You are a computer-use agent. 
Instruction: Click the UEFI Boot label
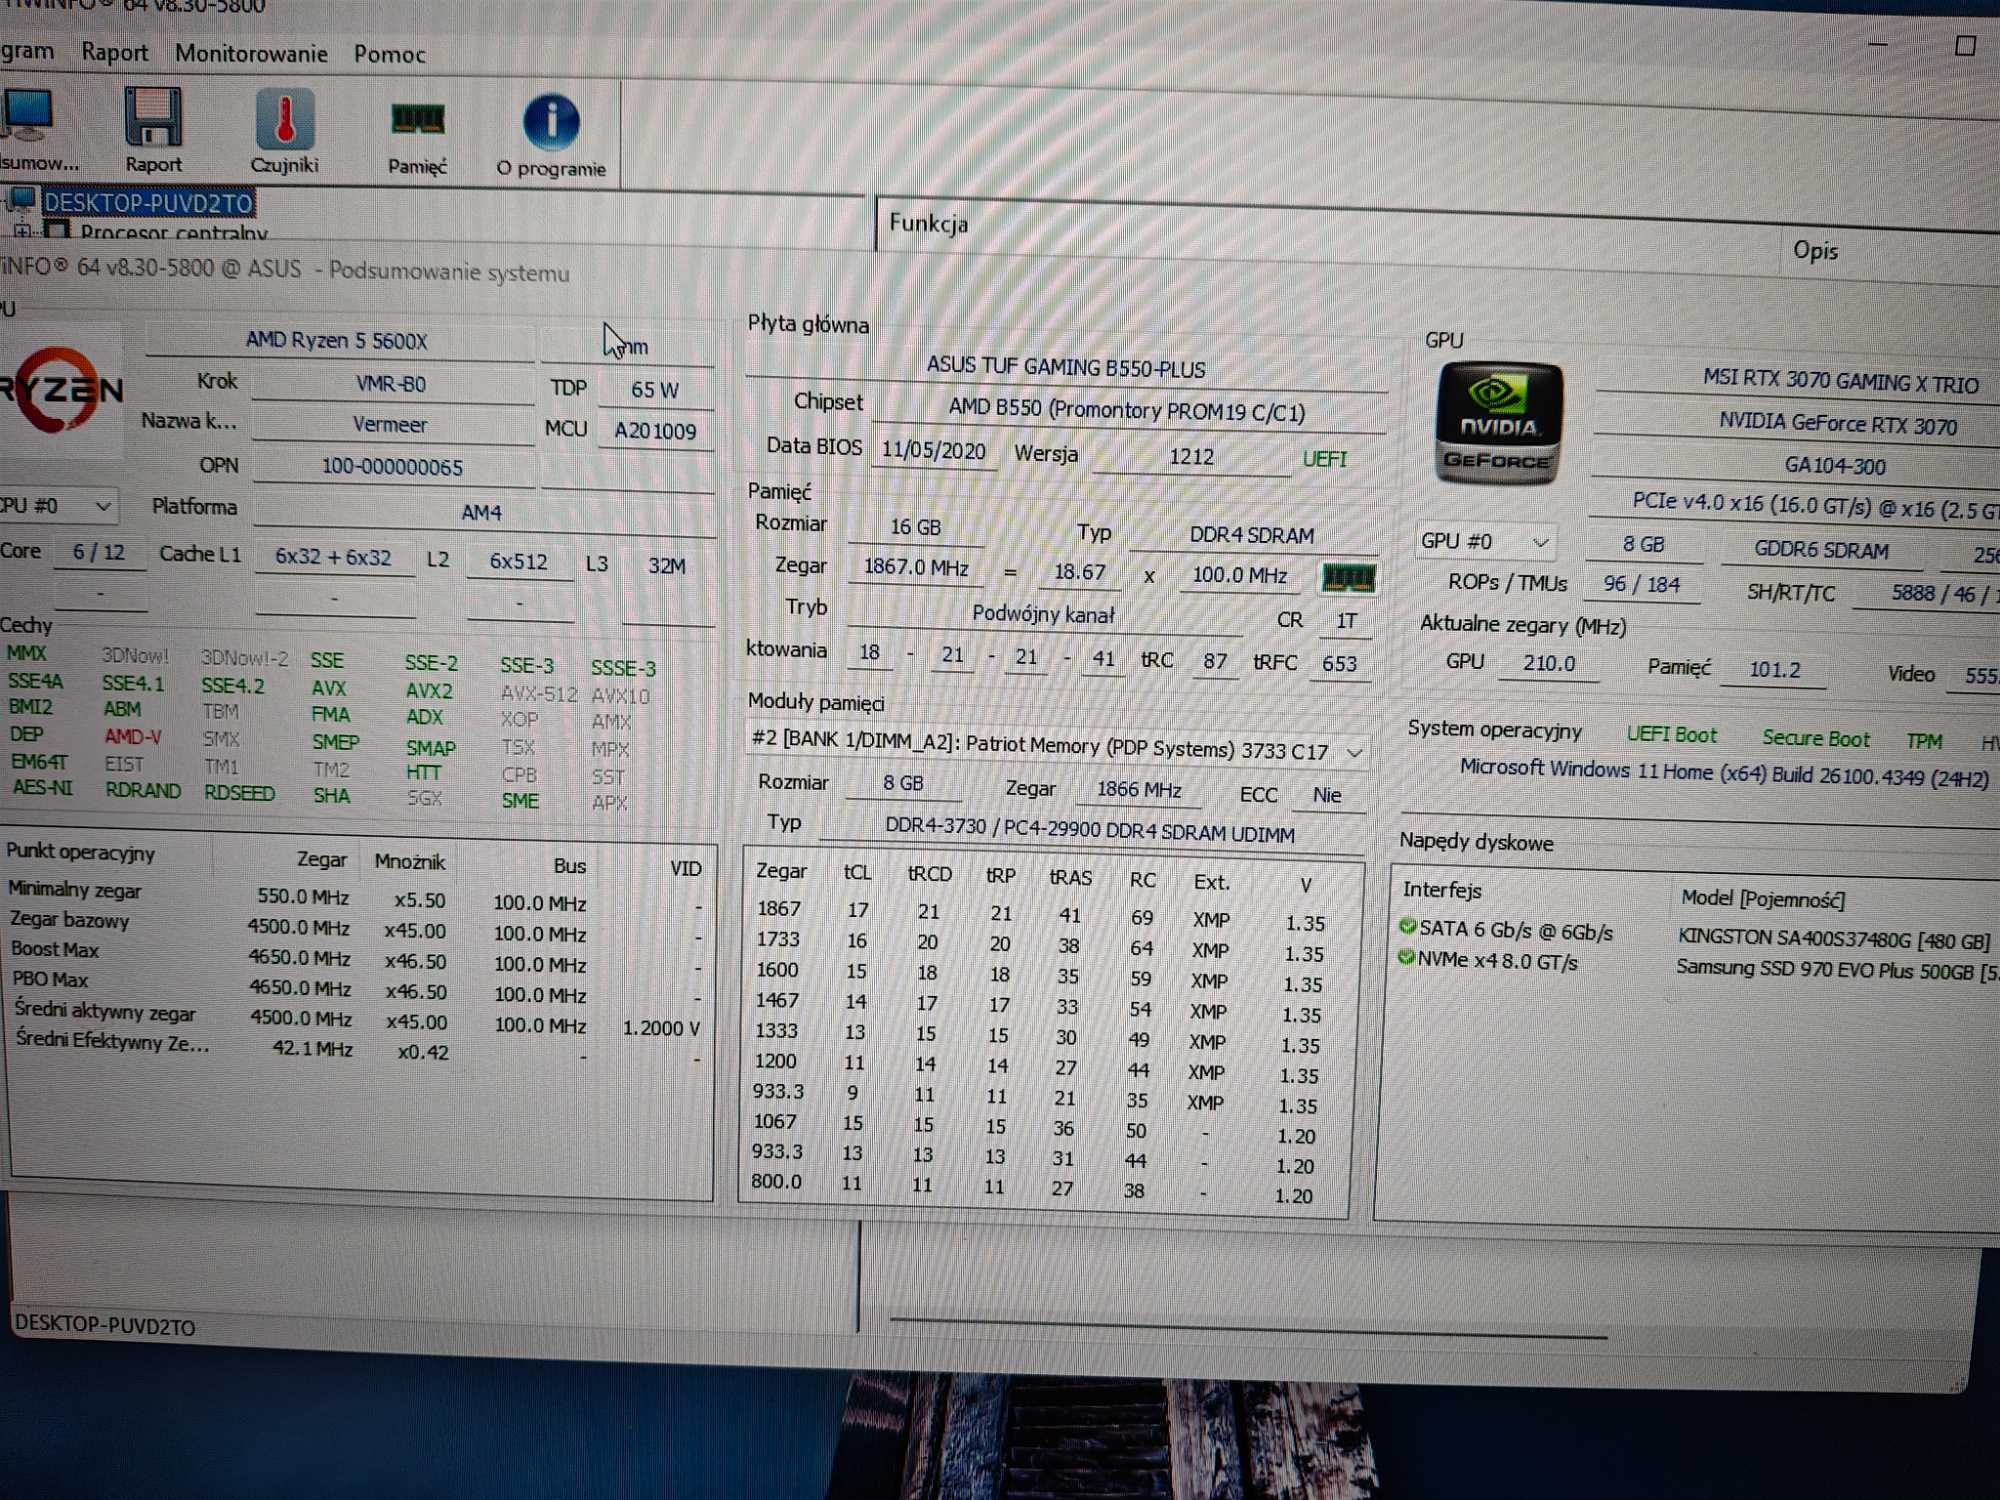(x=1671, y=735)
